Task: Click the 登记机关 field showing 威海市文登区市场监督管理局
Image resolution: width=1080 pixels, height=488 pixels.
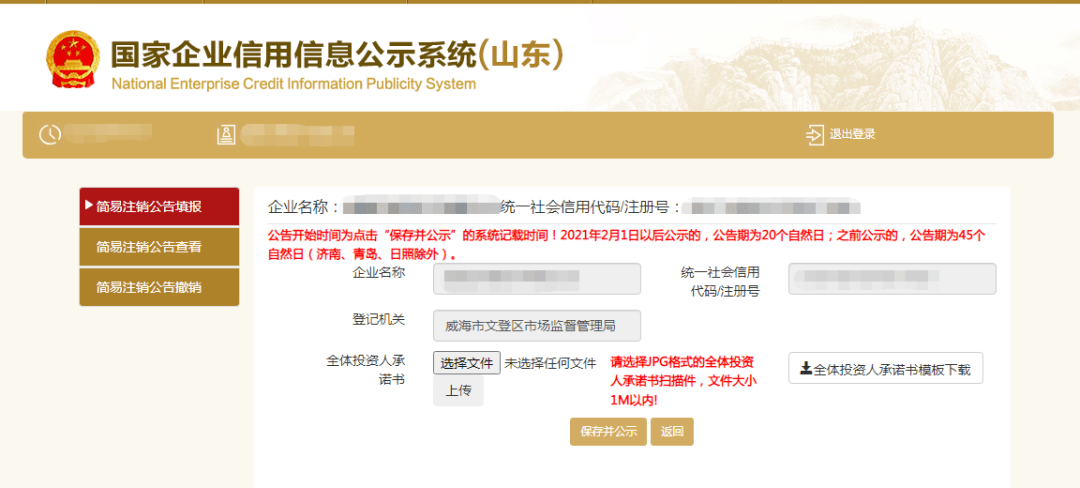Action: click(x=537, y=326)
